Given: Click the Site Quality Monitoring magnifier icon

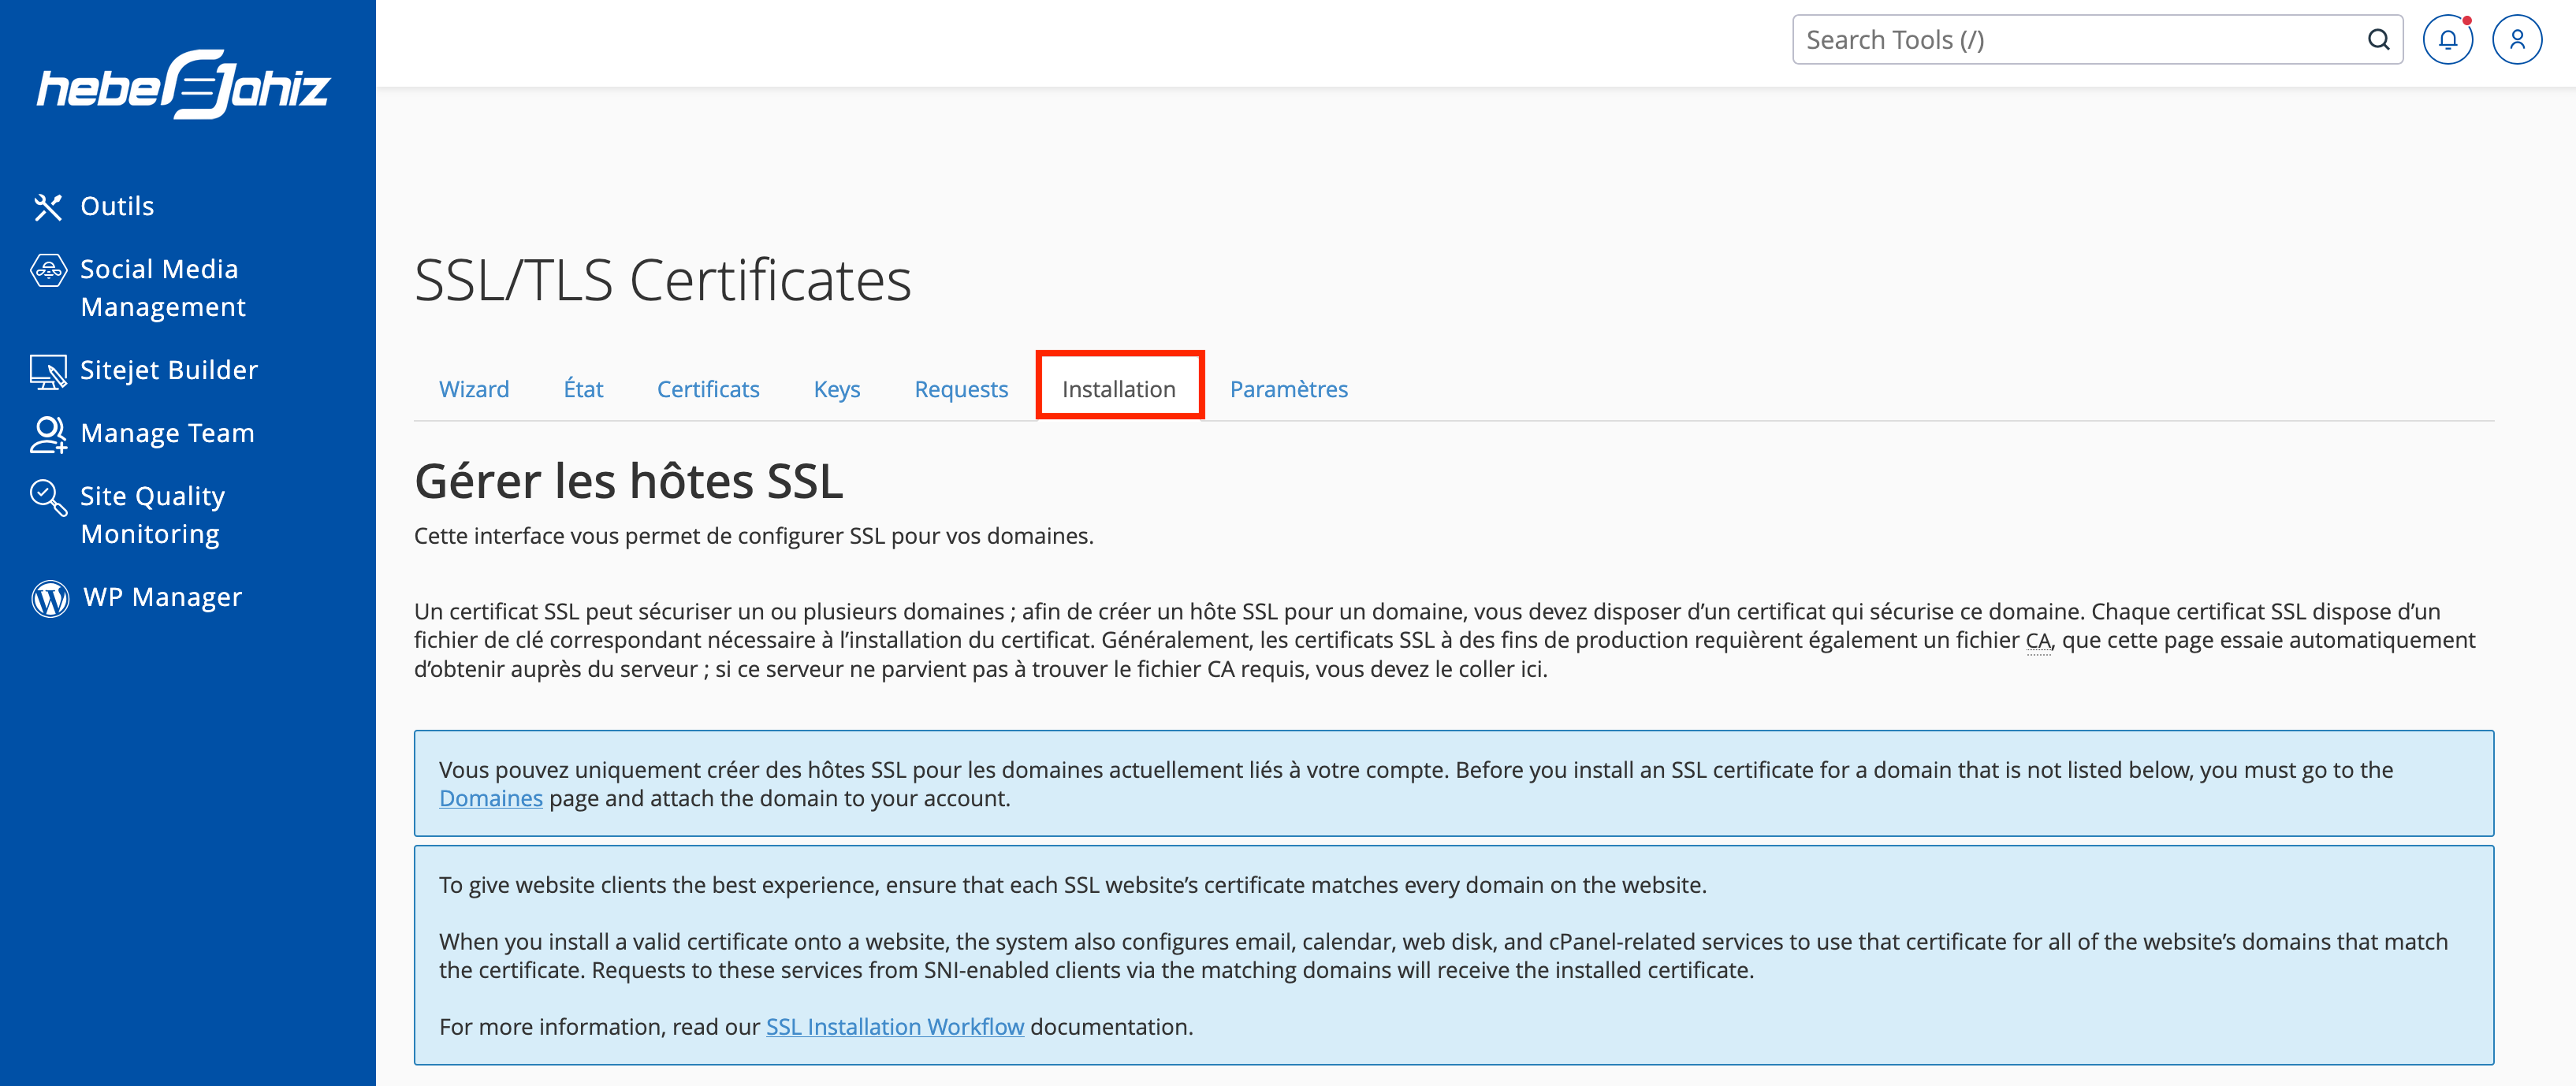Looking at the screenshot, I should click(48, 497).
